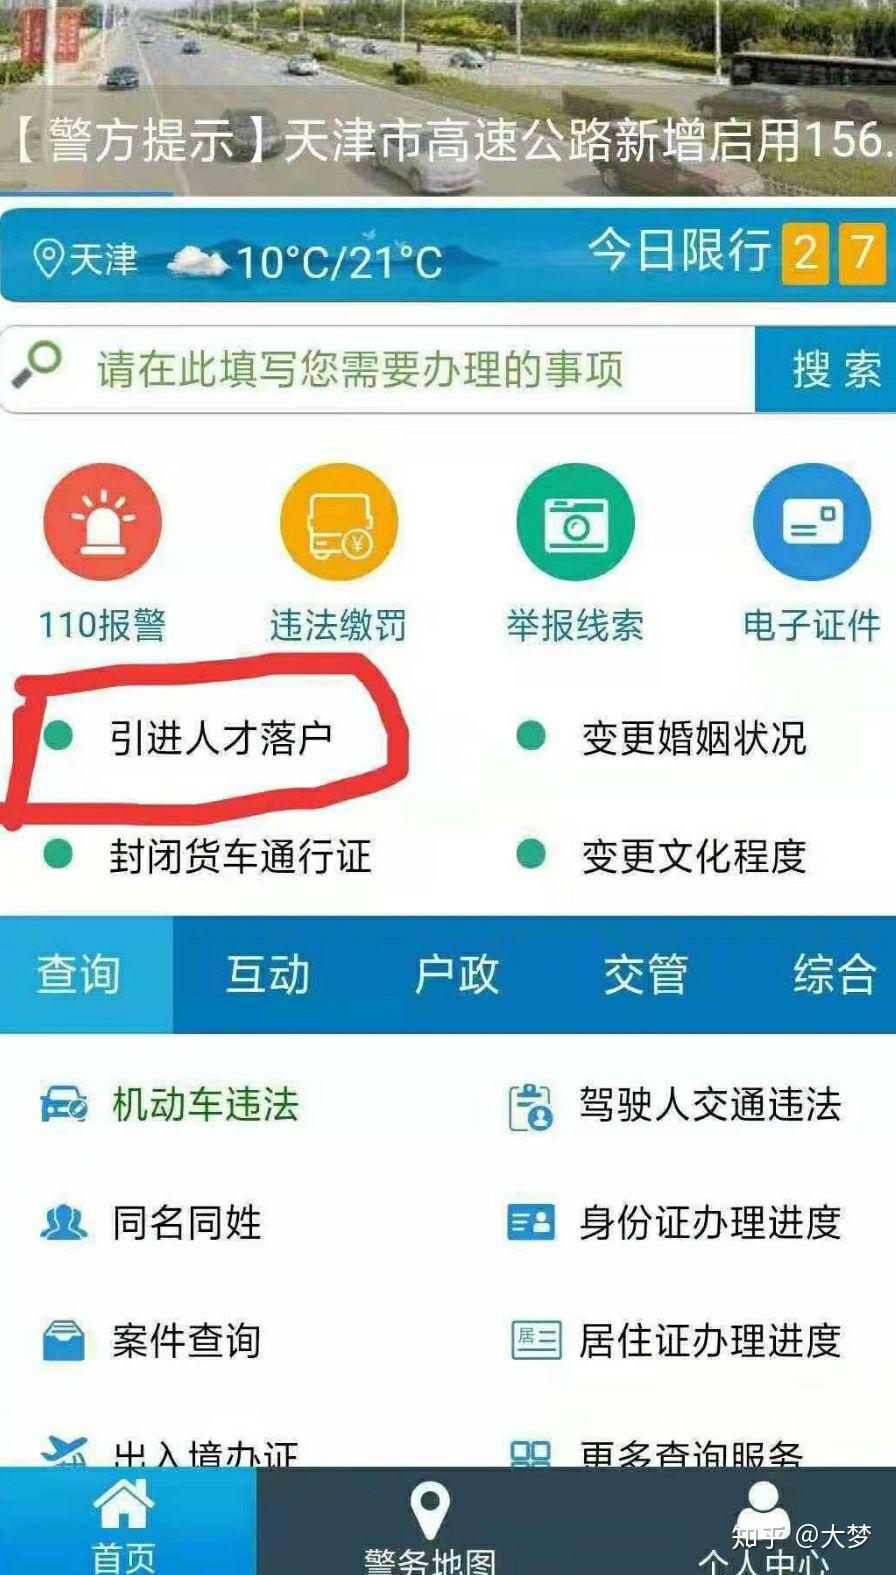Screen dimensions: 896x1575
Task: Open 变更婚姻状况 link
Action: pyautogui.click(x=693, y=738)
